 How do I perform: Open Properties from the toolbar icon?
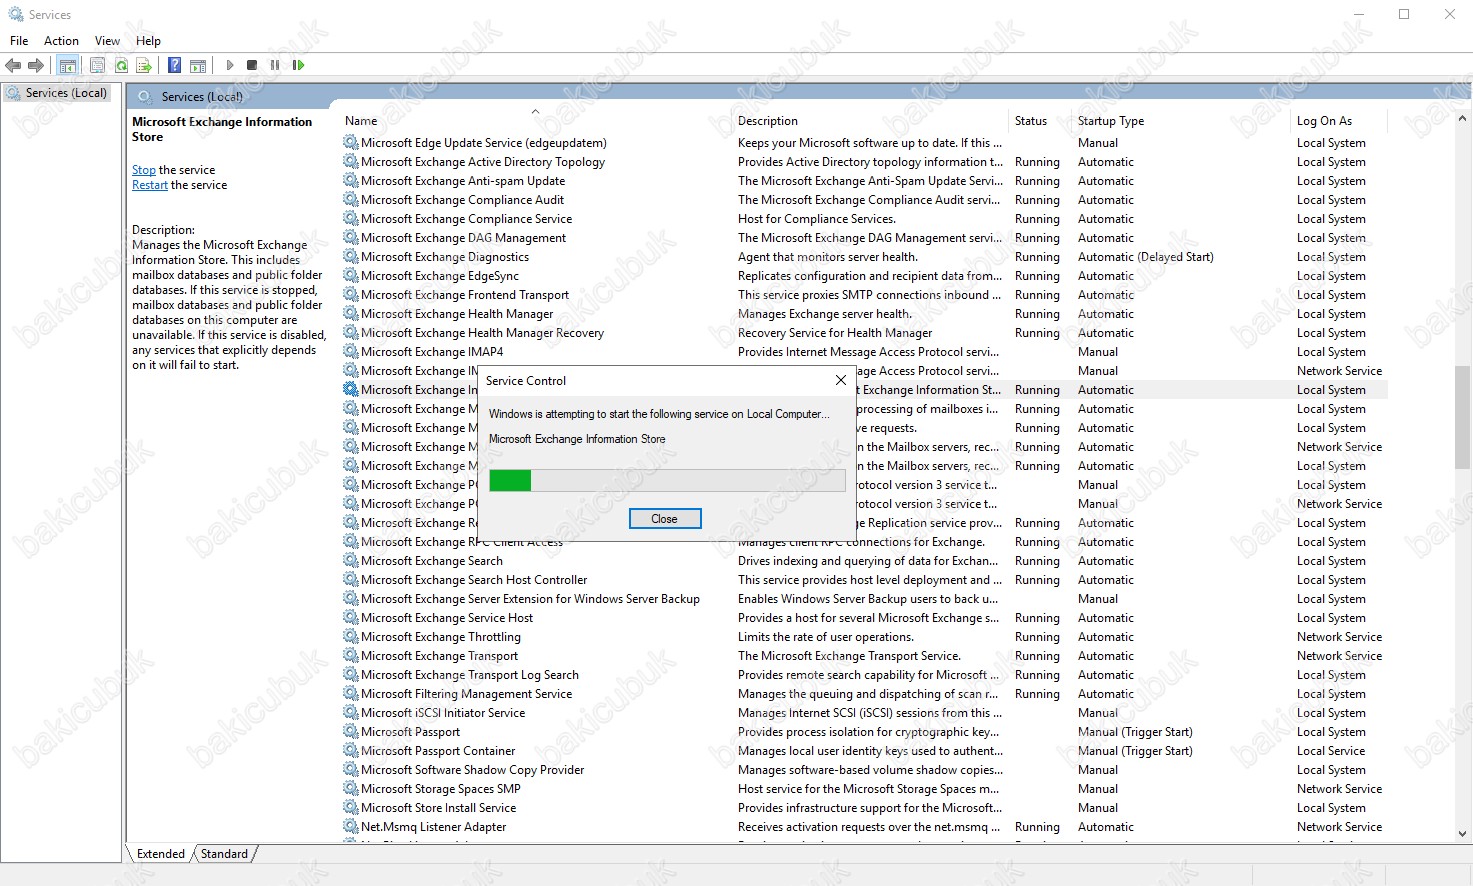coord(97,65)
